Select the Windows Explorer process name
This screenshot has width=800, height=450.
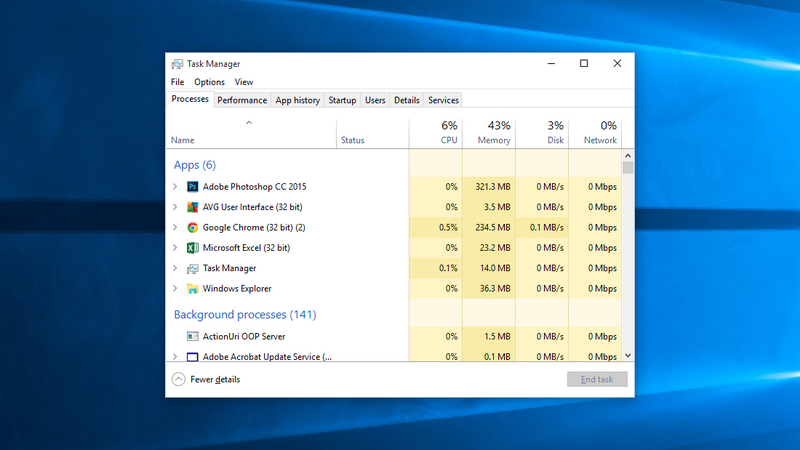(x=237, y=289)
